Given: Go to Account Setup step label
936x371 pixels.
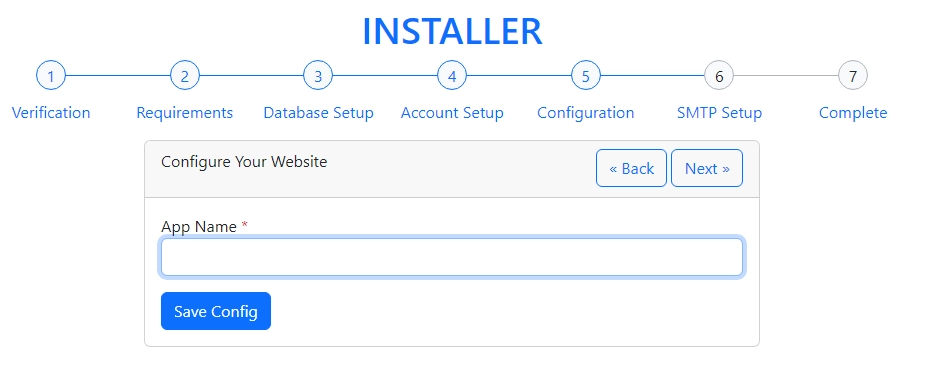Looking at the screenshot, I should click(452, 113).
